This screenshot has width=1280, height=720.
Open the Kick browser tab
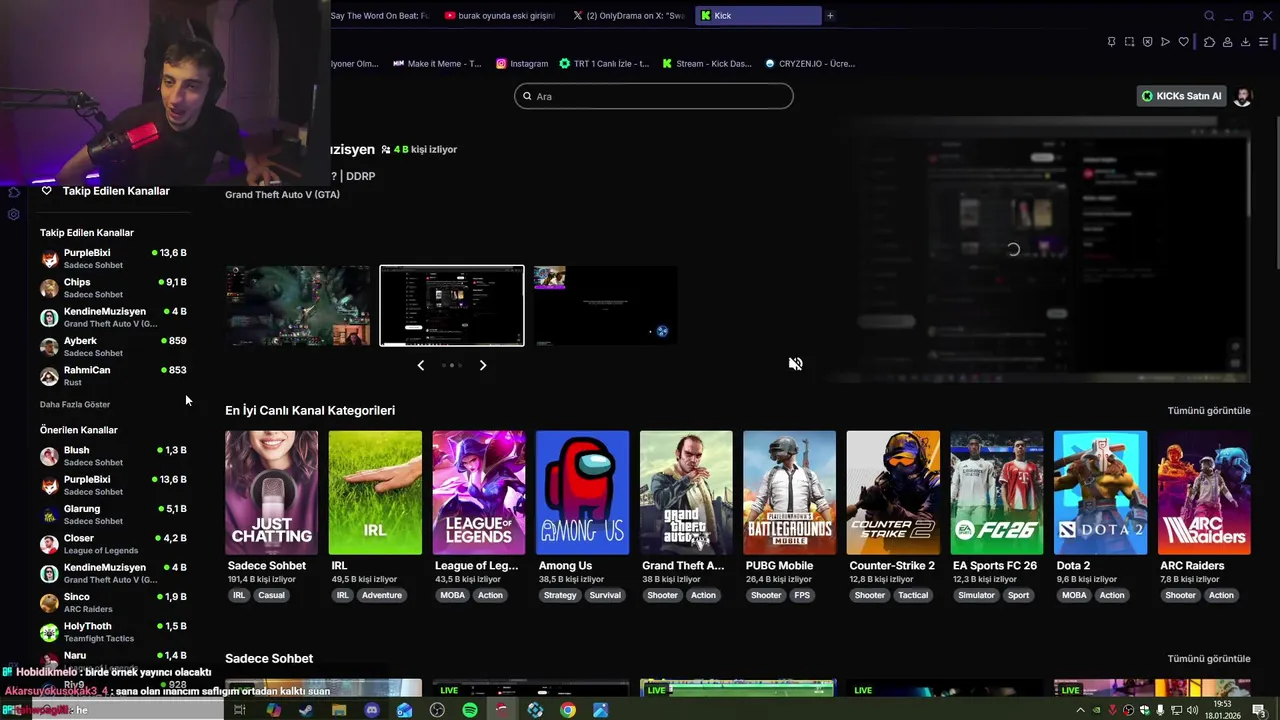point(758,16)
